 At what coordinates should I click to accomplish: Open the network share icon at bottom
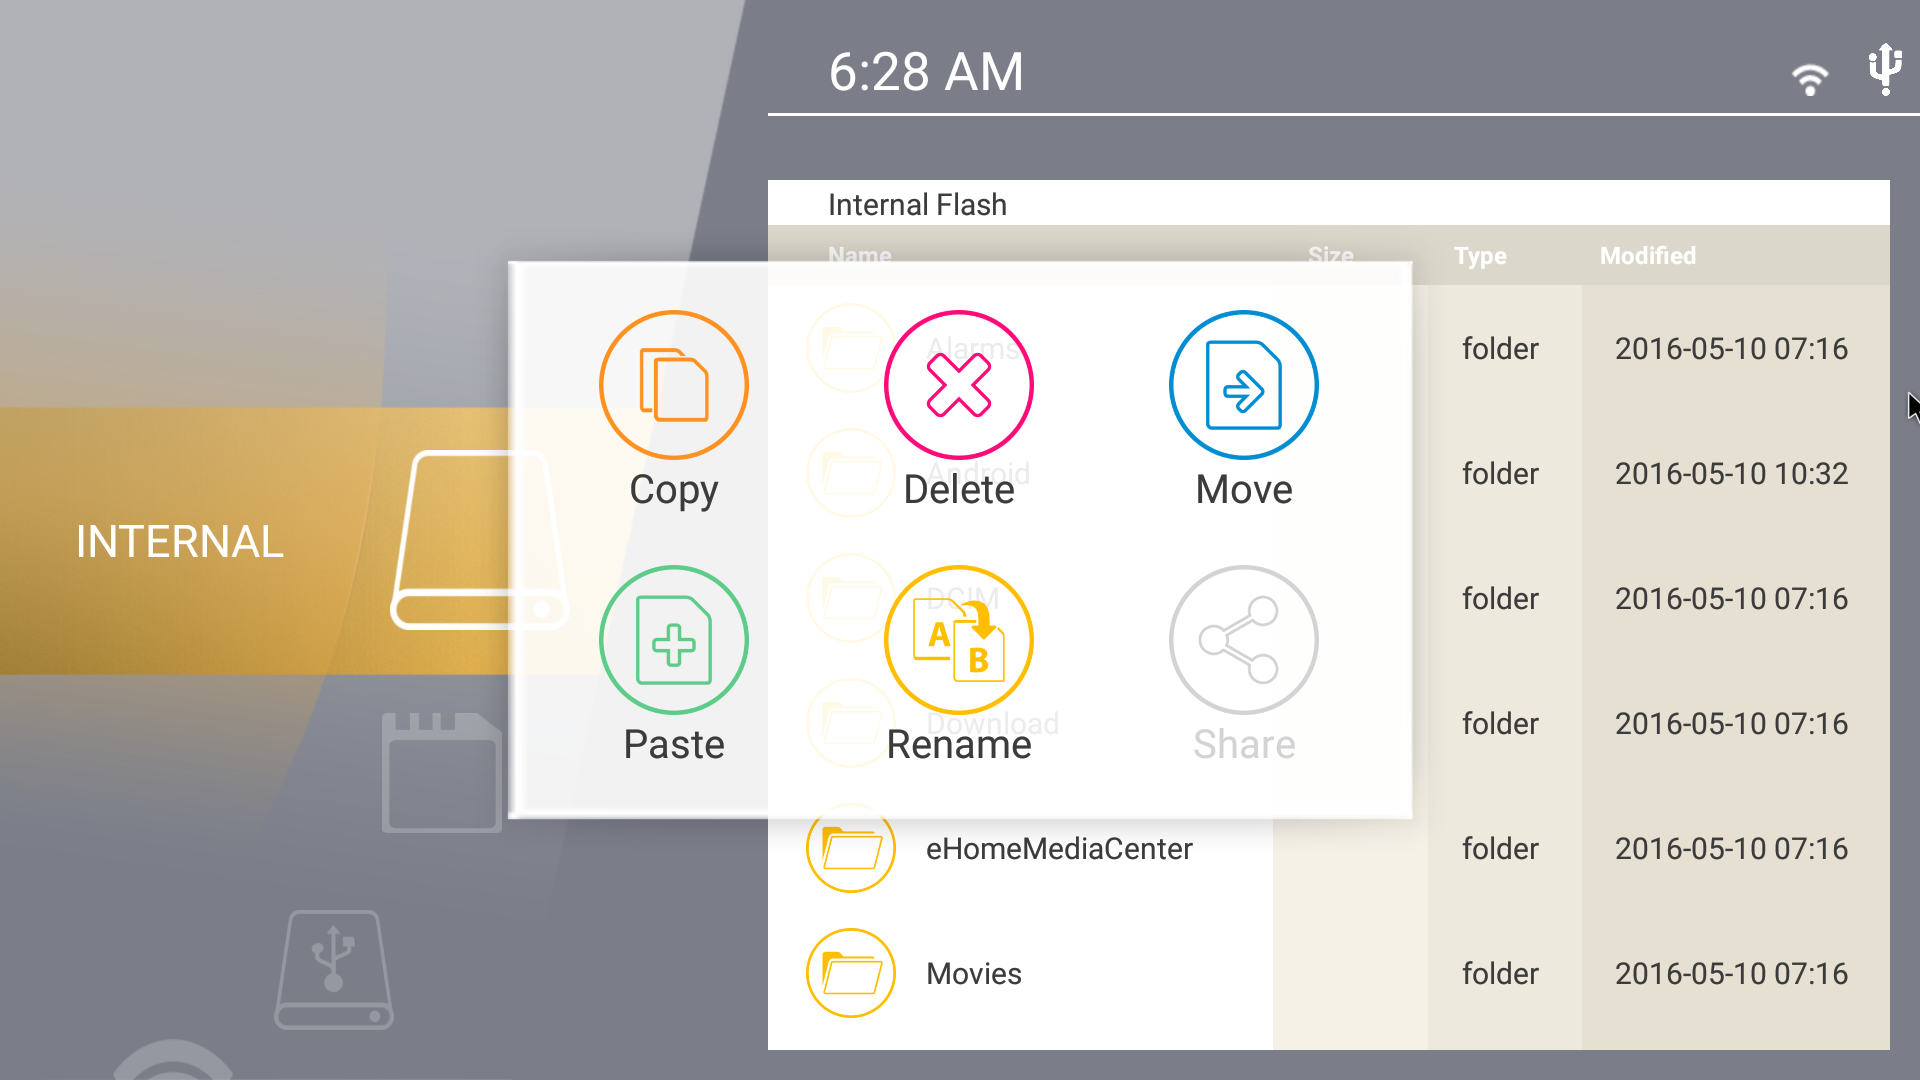(x=173, y=1060)
